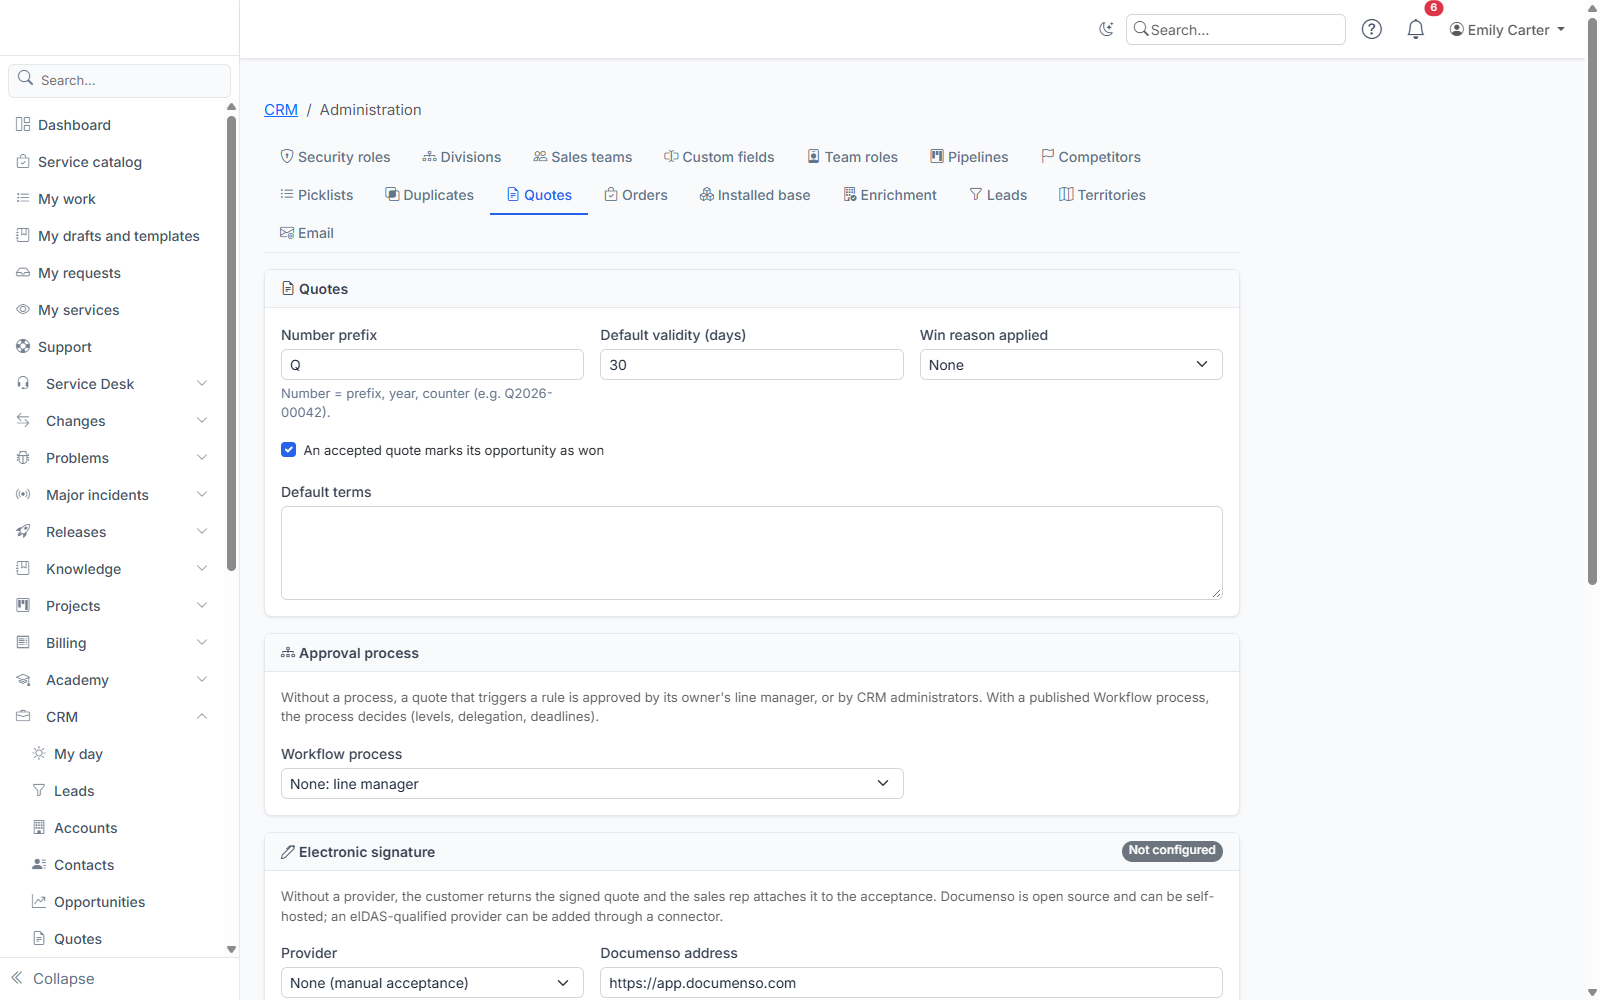Click the page vertical scrollbar
Viewport: 1600px width, 1000px height.
[x=1592, y=300]
